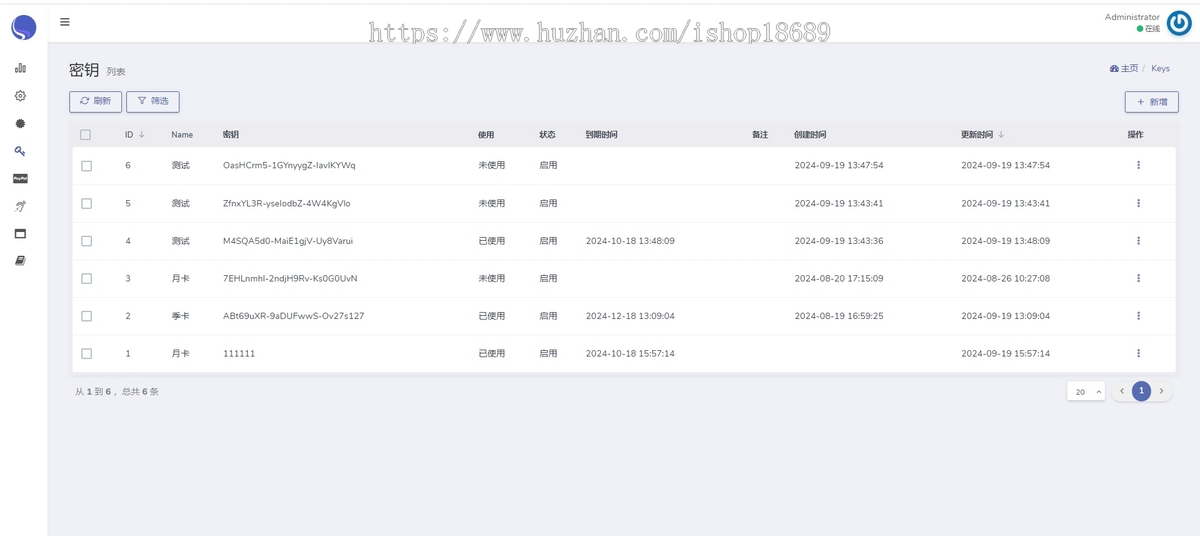The width and height of the screenshot is (1200, 536).
Task: Open the running figure sidebar icon
Action: click(x=20, y=206)
